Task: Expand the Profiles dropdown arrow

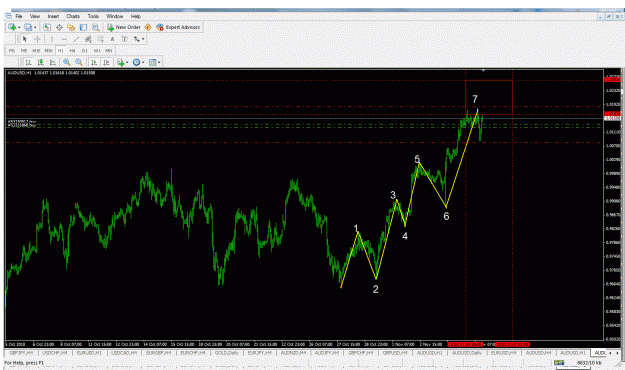Action: pos(35,28)
